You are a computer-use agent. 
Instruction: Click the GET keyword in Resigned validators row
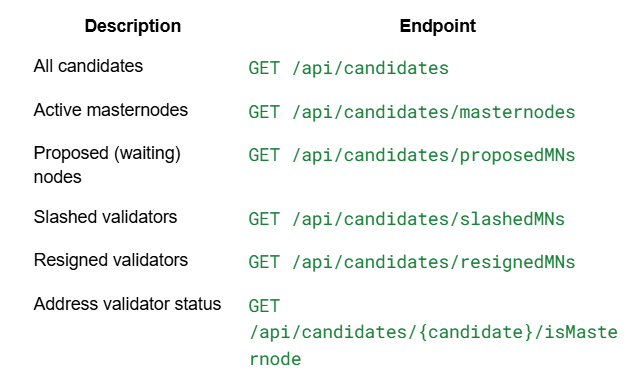pos(264,262)
